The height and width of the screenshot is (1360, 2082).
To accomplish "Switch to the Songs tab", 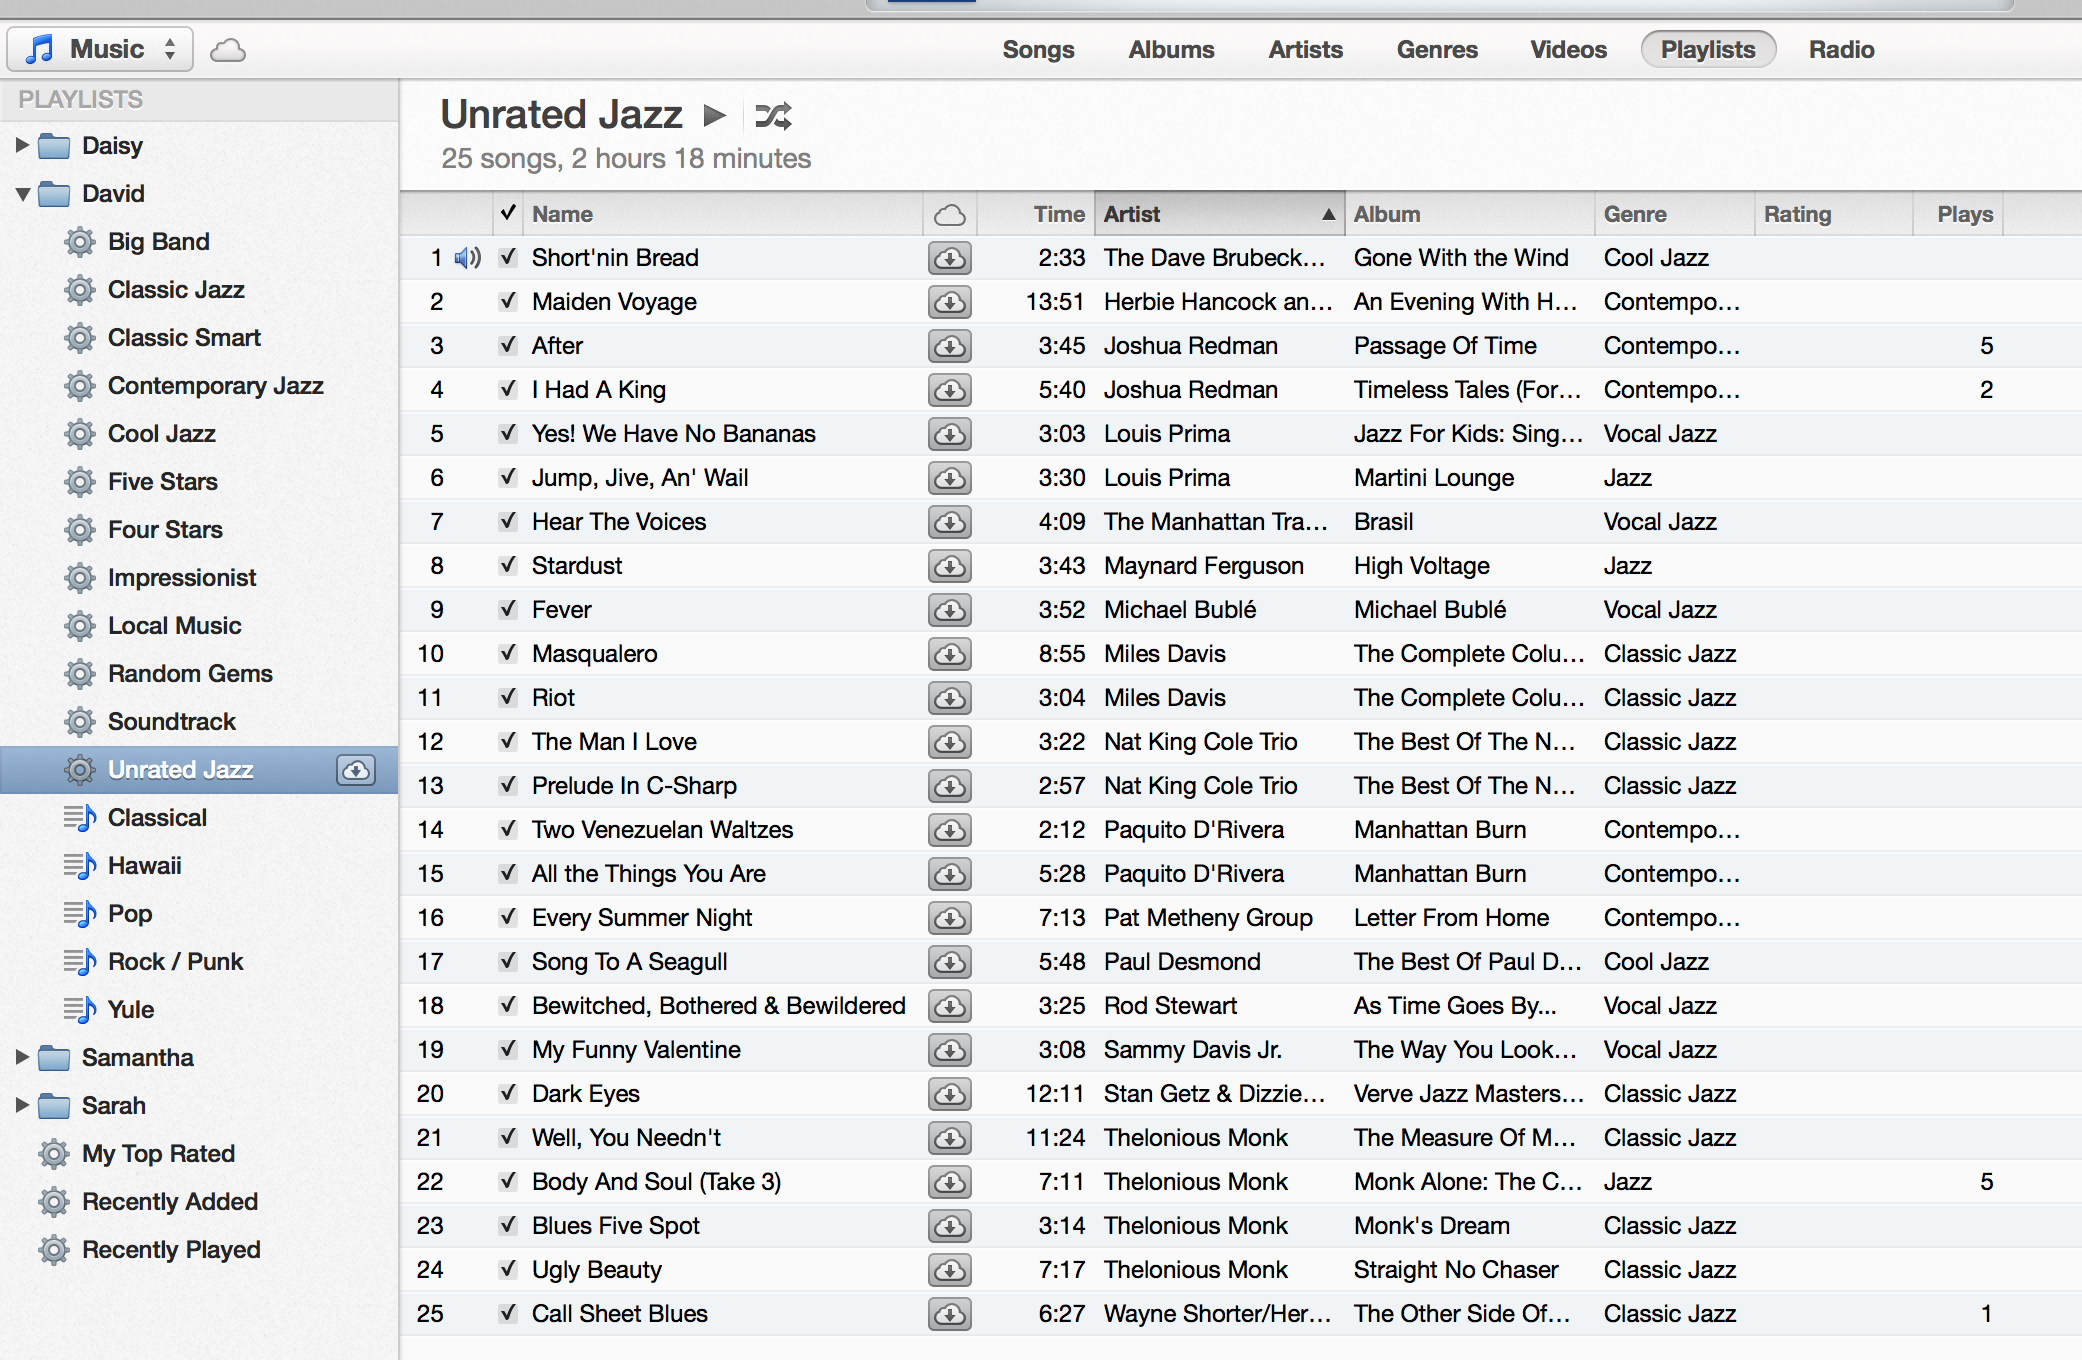I will point(1038,50).
